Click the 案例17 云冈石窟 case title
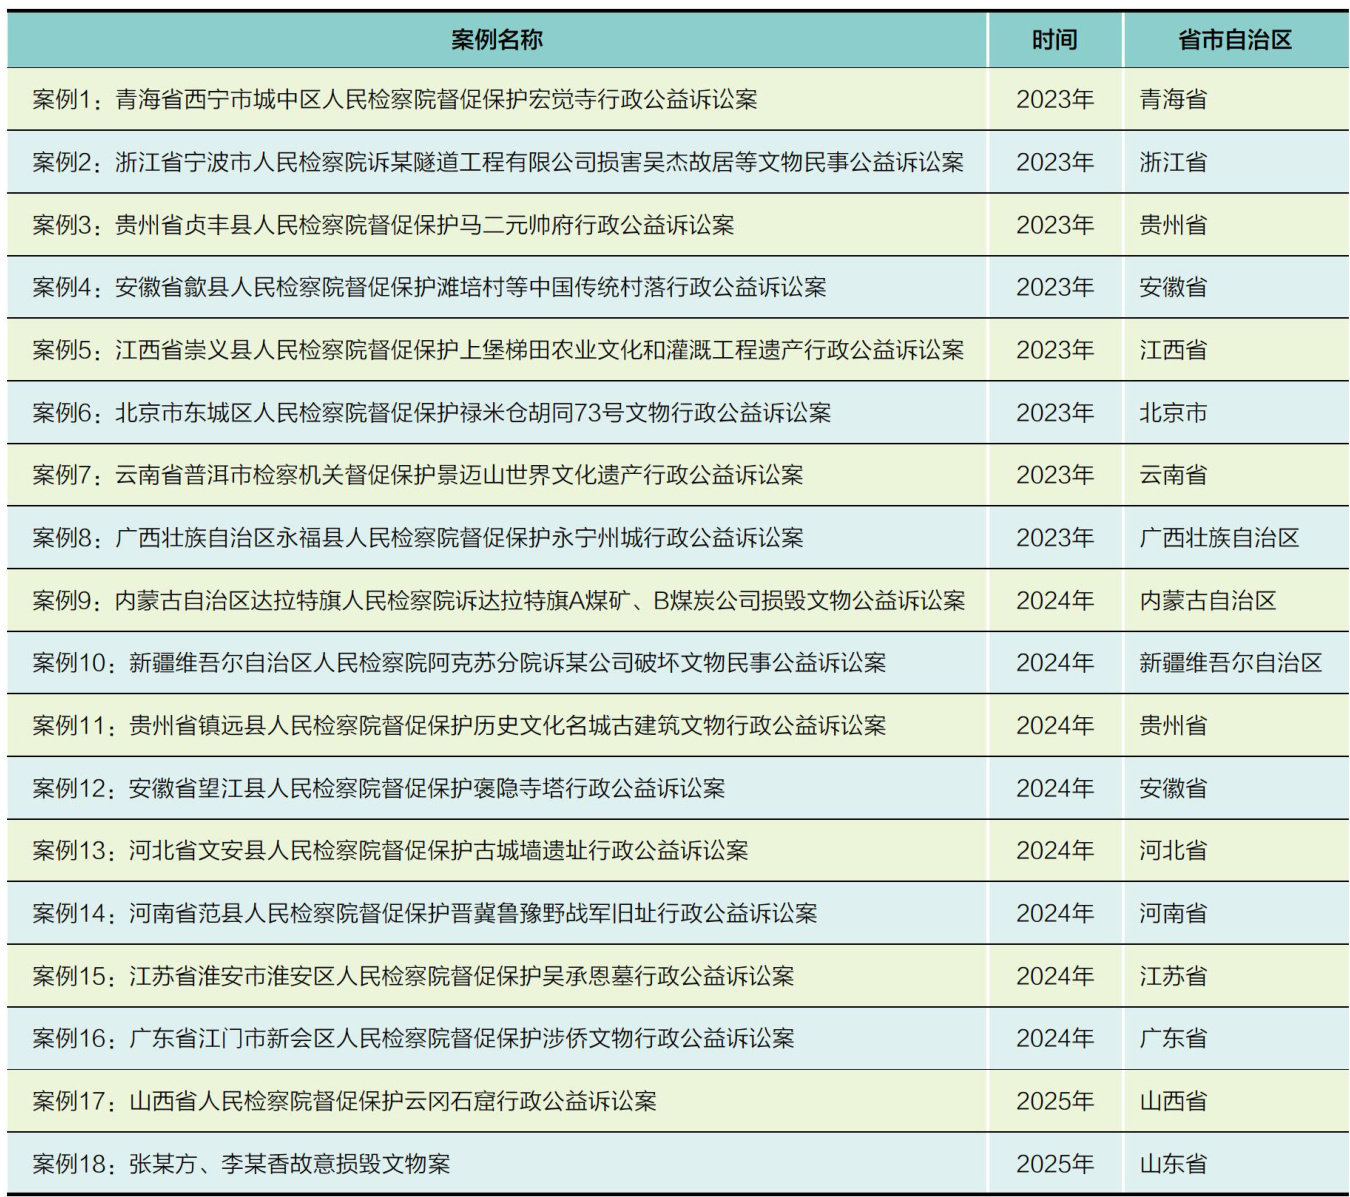The width and height of the screenshot is (1350, 1197). pos(344,1102)
